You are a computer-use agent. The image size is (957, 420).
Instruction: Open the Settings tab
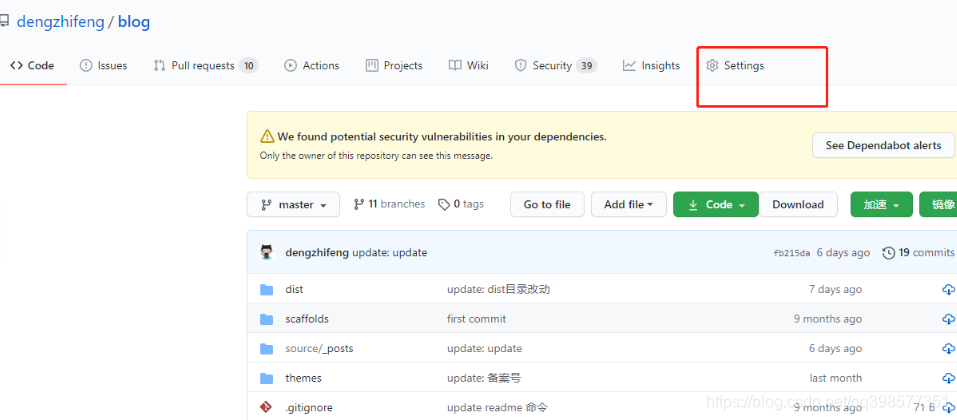(735, 65)
